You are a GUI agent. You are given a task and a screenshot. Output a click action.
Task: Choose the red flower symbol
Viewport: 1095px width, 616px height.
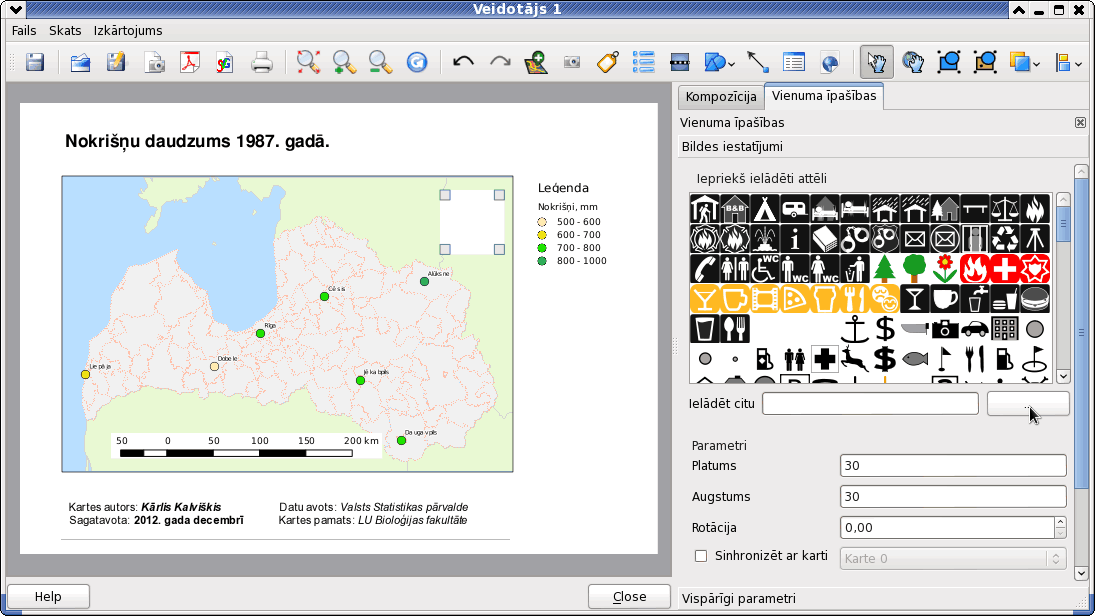click(x=945, y=269)
